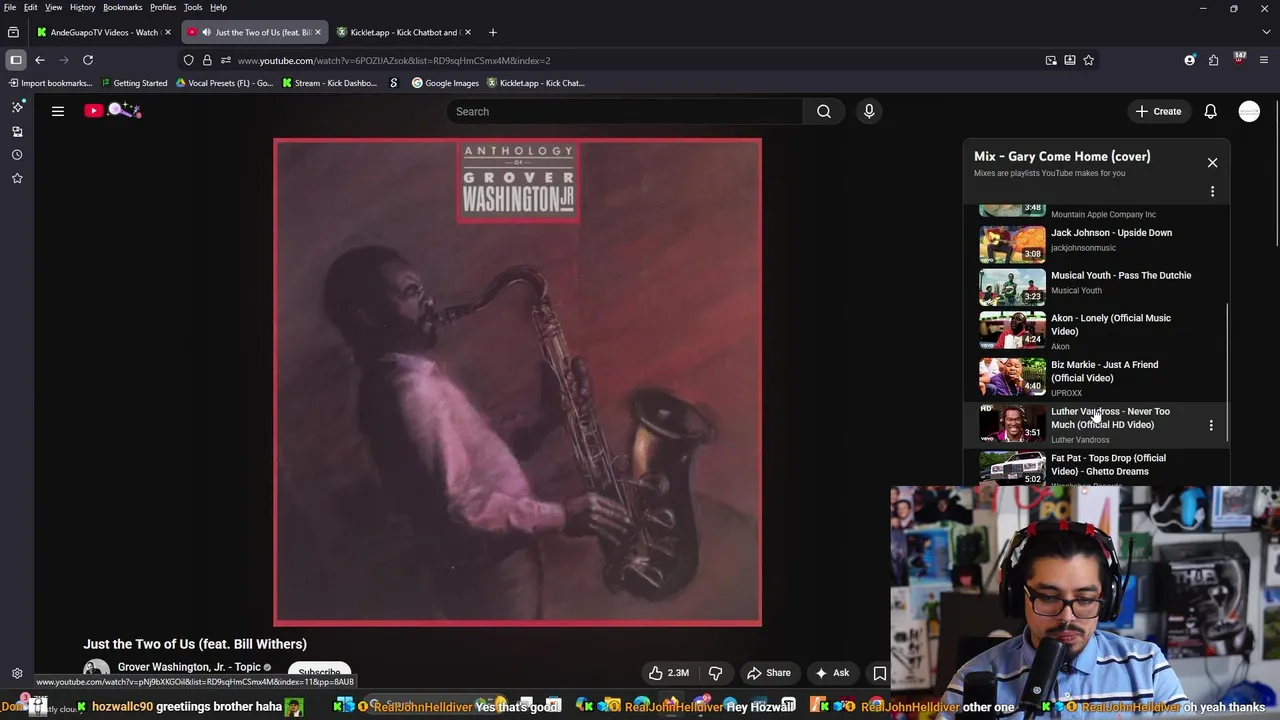Open options for Luther Vandross playlist item
Screen dimensions: 1280x720
point(1211,425)
